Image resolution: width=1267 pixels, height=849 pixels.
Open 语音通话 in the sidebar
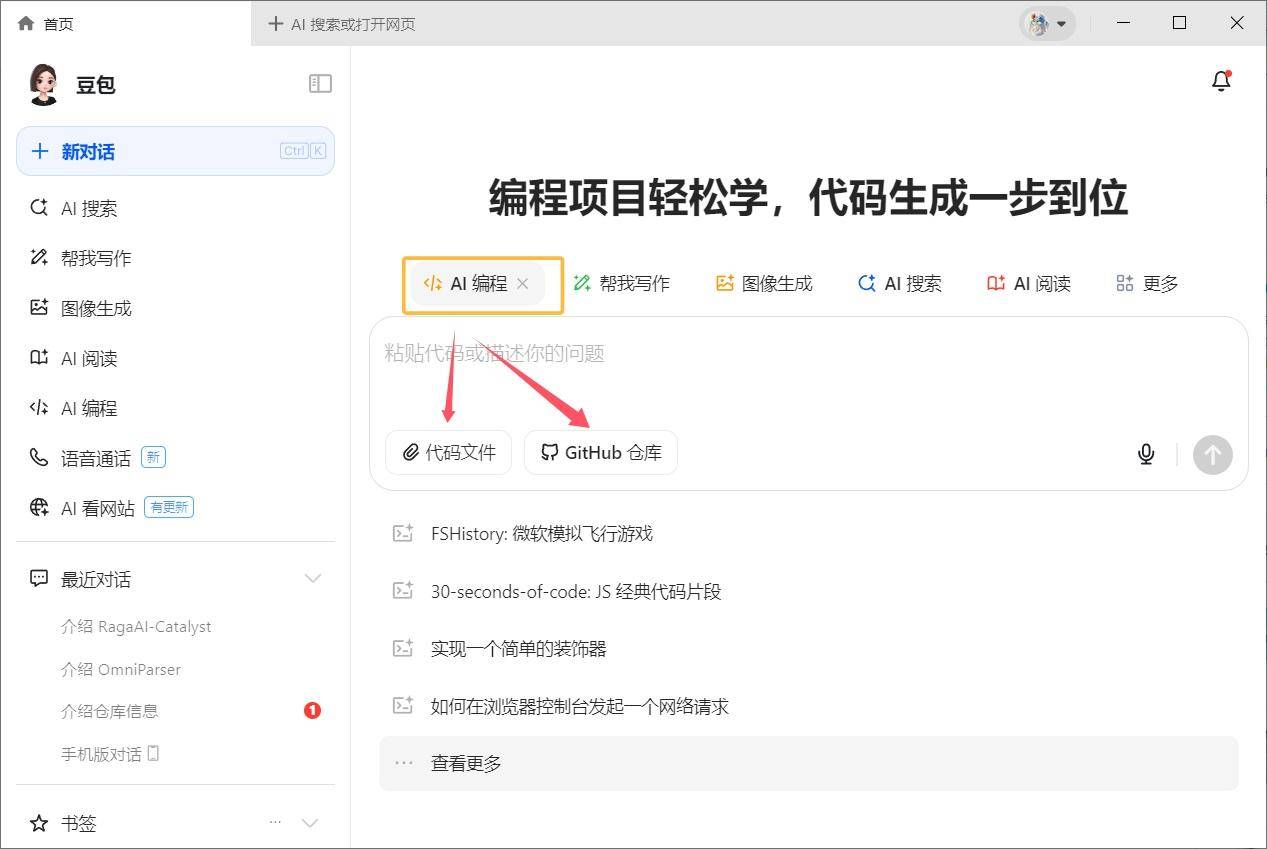point(175,458)
